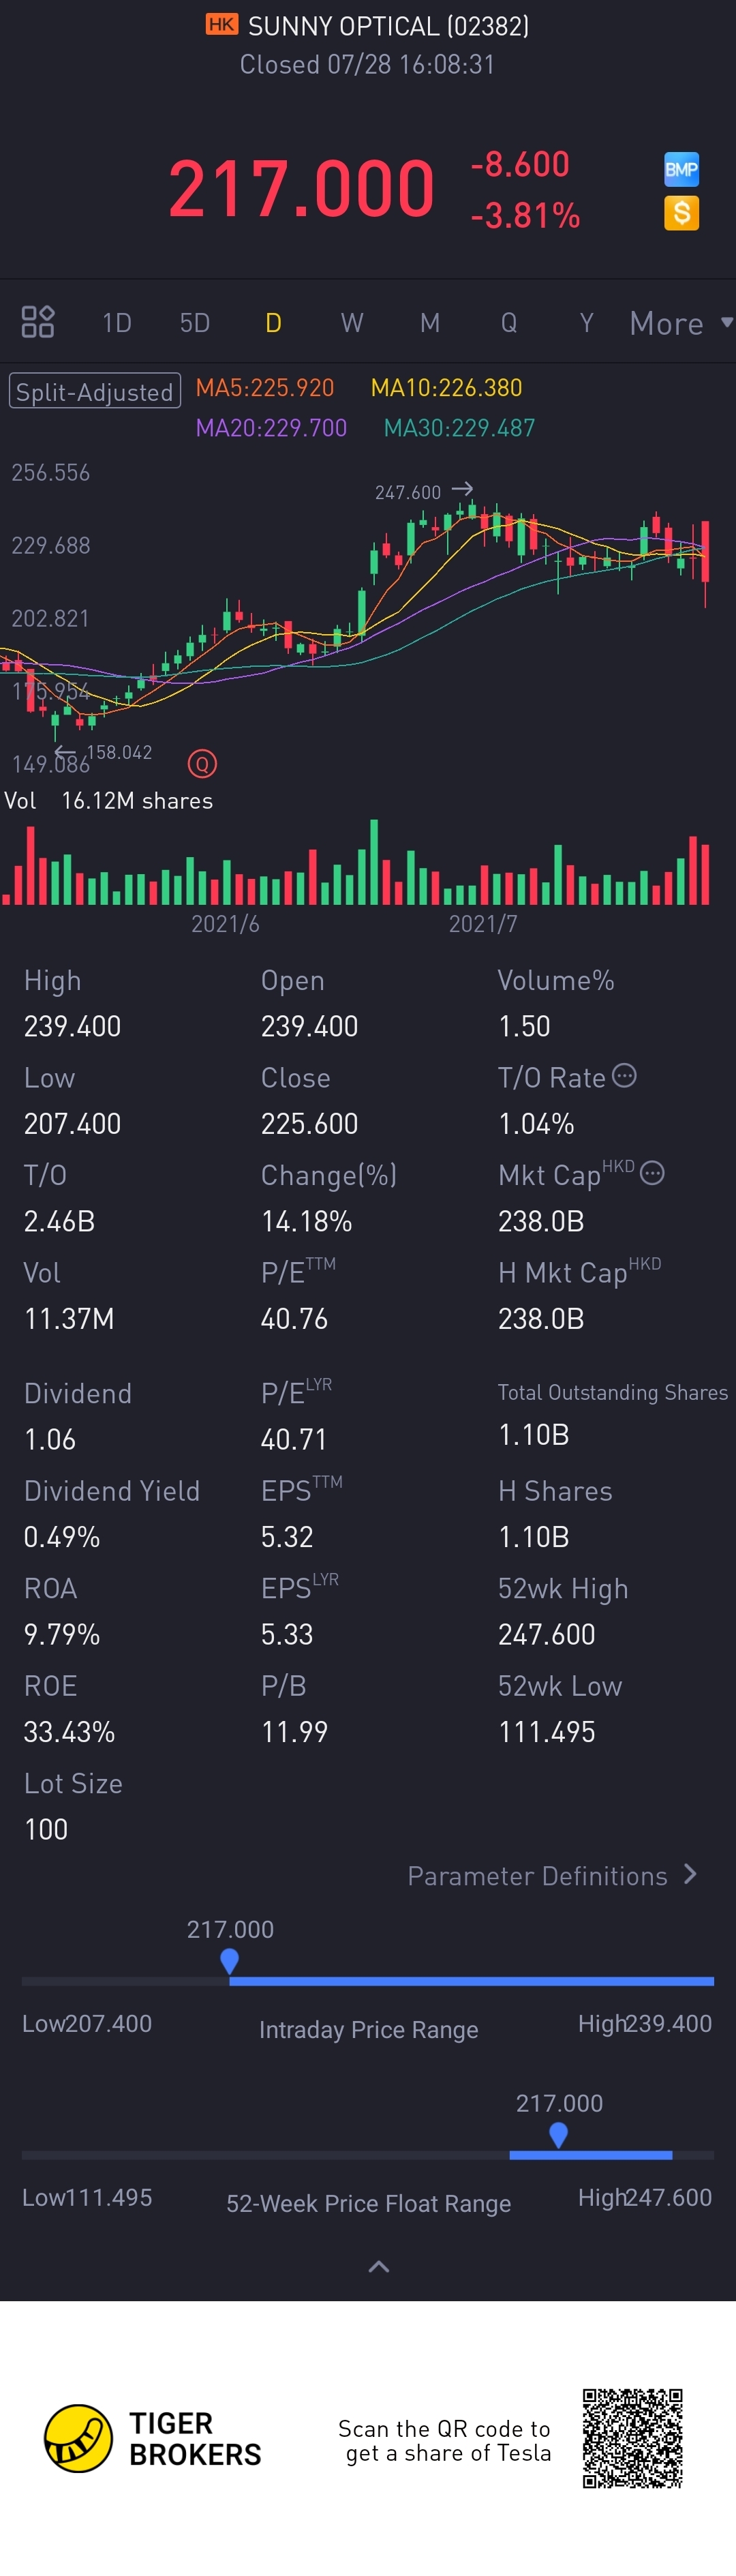Viewport: 736px width, 2576px height.
Task: Toggle the Split-Adjusted chart option
Action: coord(95,391)
